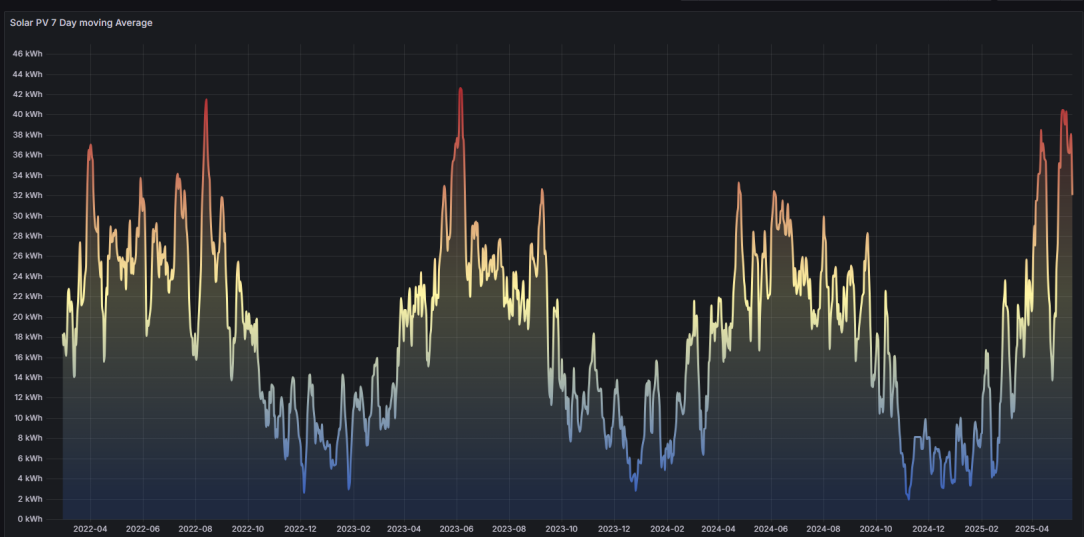Click the 2023-04 x-axis date label
Screen dimensions: 1084x537
(x=404, y=529)
